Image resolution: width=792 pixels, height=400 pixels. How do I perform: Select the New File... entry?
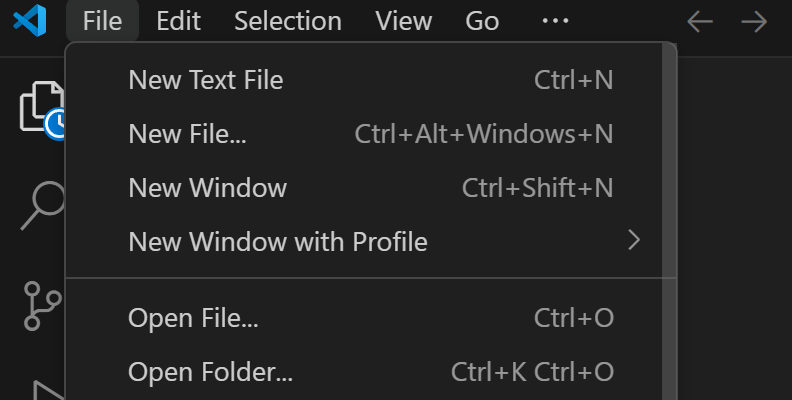pos(188,134)
